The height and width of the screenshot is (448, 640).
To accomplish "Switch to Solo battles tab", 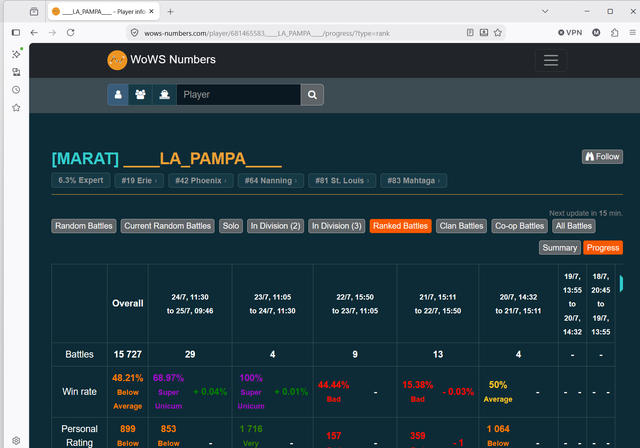I will 231,226.
